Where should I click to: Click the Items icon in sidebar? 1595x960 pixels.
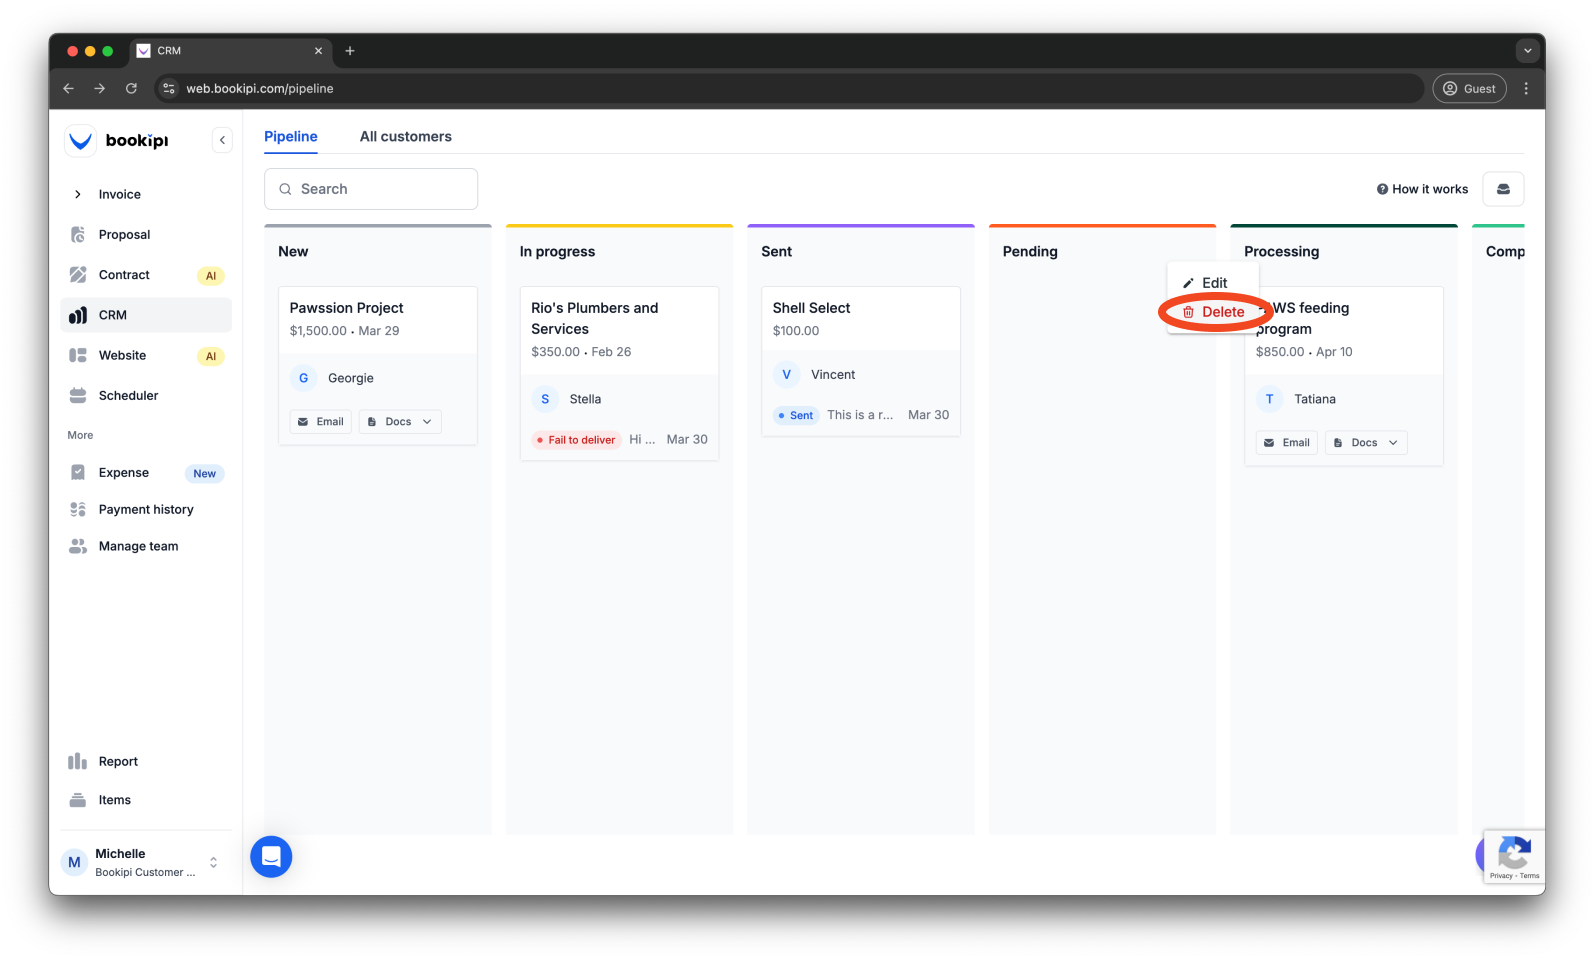click(78, 800)
